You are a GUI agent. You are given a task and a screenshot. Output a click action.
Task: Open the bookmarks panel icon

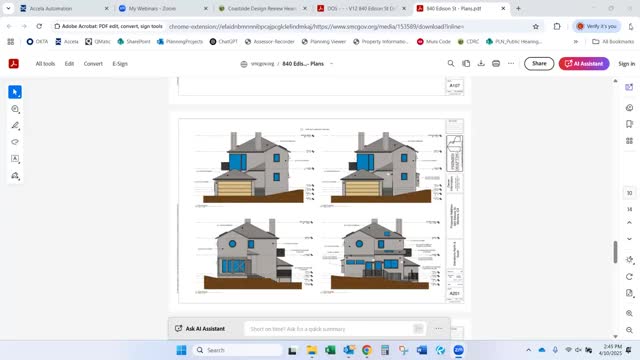point(629,124)
